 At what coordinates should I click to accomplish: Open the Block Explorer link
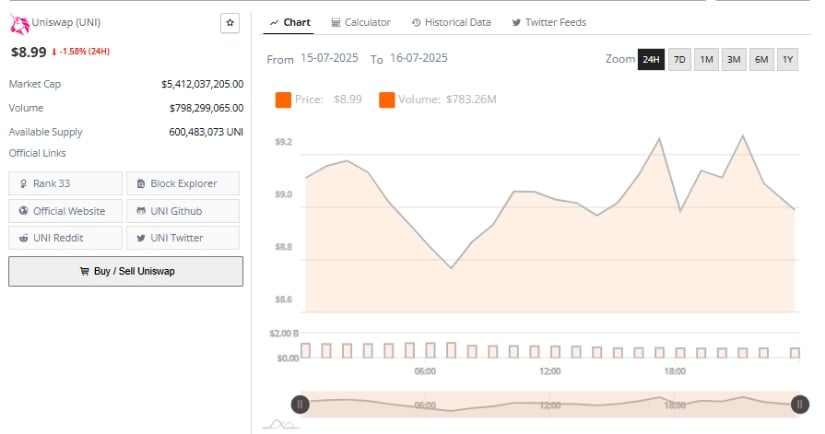(183, 184)
